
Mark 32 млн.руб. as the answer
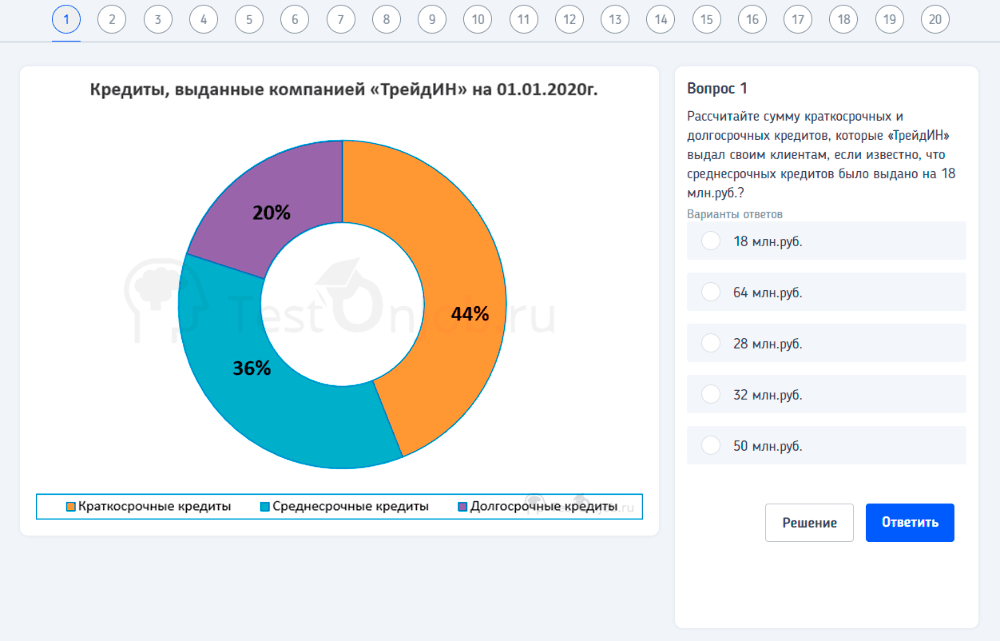tap(826, 394)
